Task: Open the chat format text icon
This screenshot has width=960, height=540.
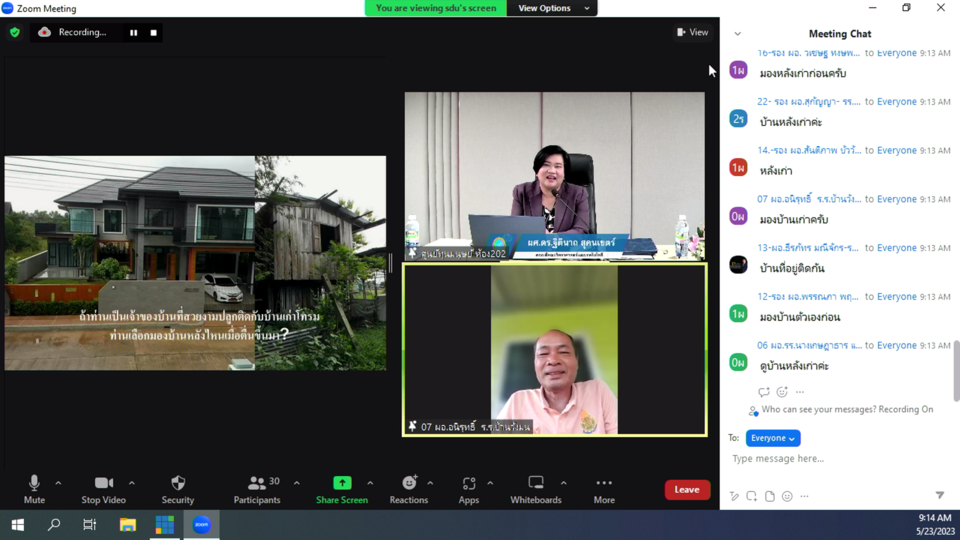Action: [x=734, y=496]
